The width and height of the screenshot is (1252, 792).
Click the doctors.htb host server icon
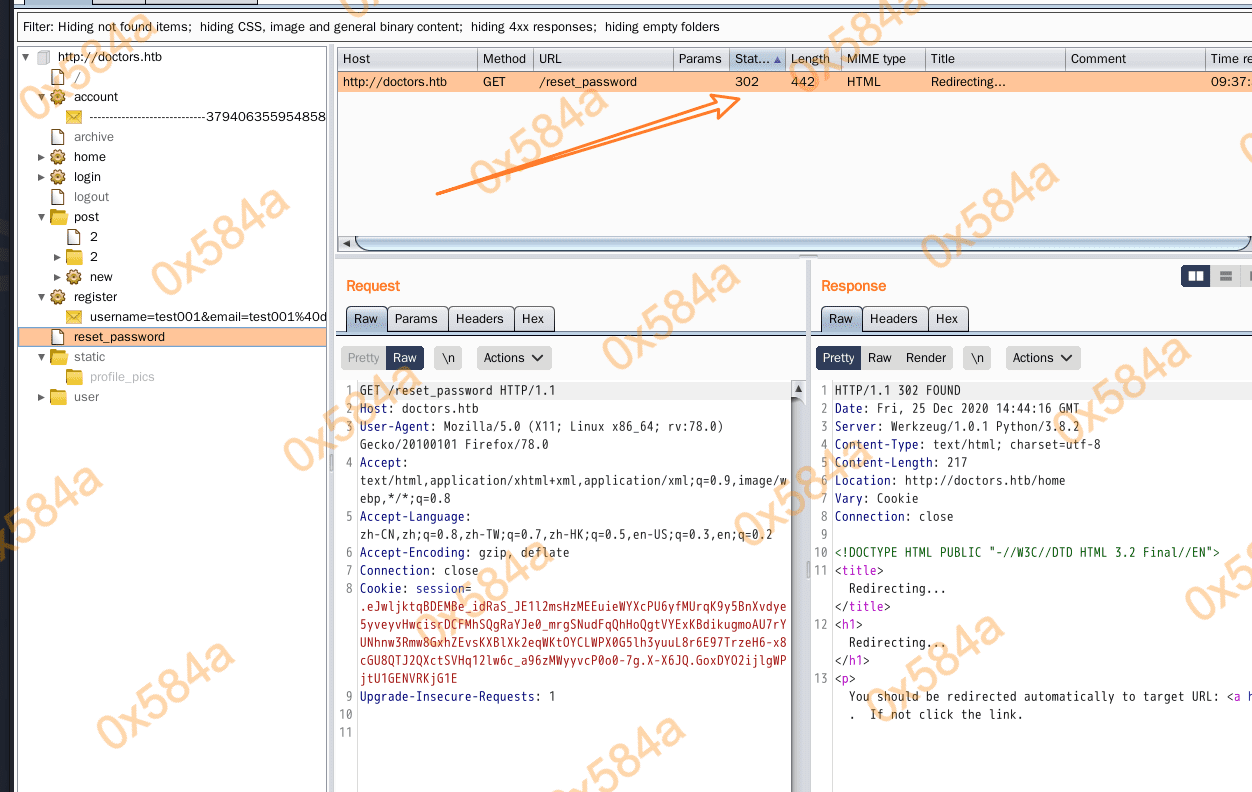[43, 57]
